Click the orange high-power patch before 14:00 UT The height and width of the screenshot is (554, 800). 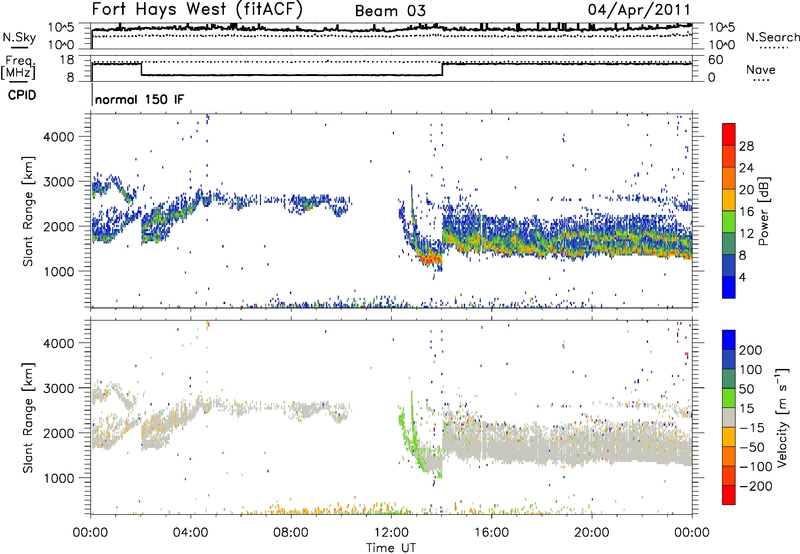[x=431, y=259]
